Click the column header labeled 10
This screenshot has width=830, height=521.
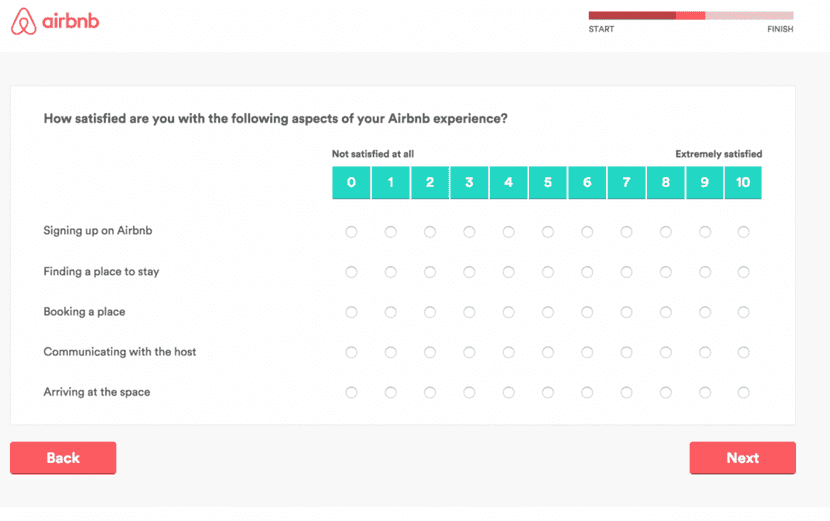[x=743, y=182]
